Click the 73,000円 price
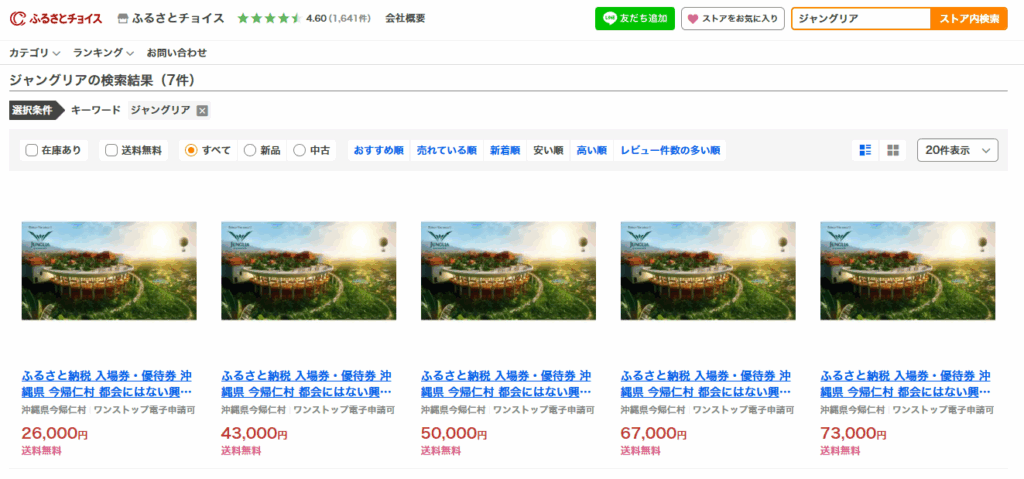This screenshot has width=1024, height=479. pyautogui.click(x=854, y=433)
